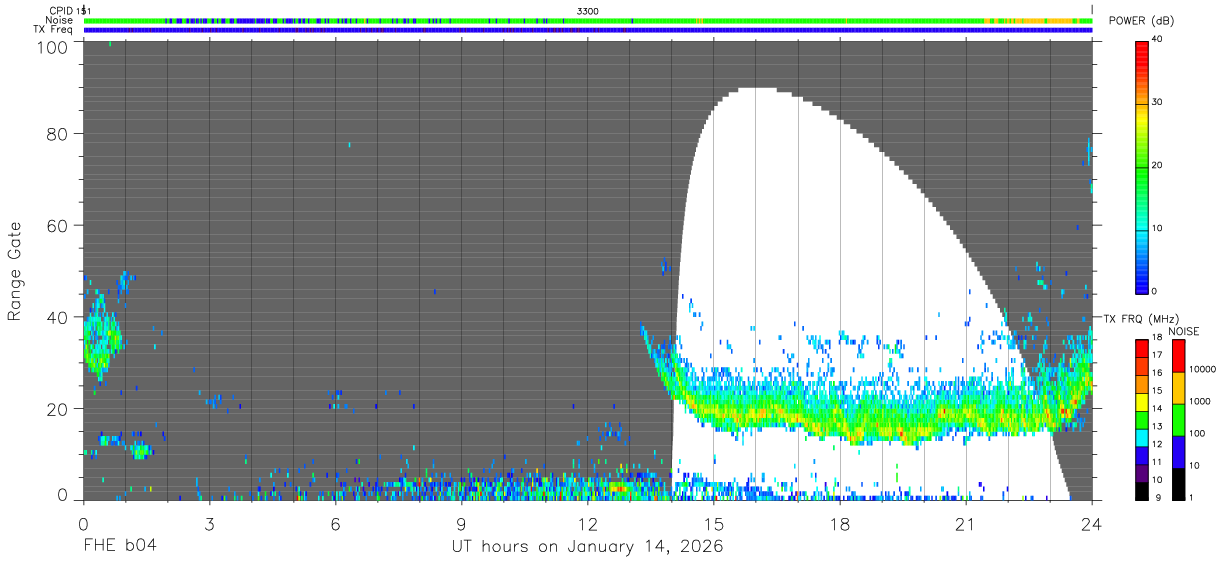Click the 9 tick on the UT hours axis

tap(461, 524)
